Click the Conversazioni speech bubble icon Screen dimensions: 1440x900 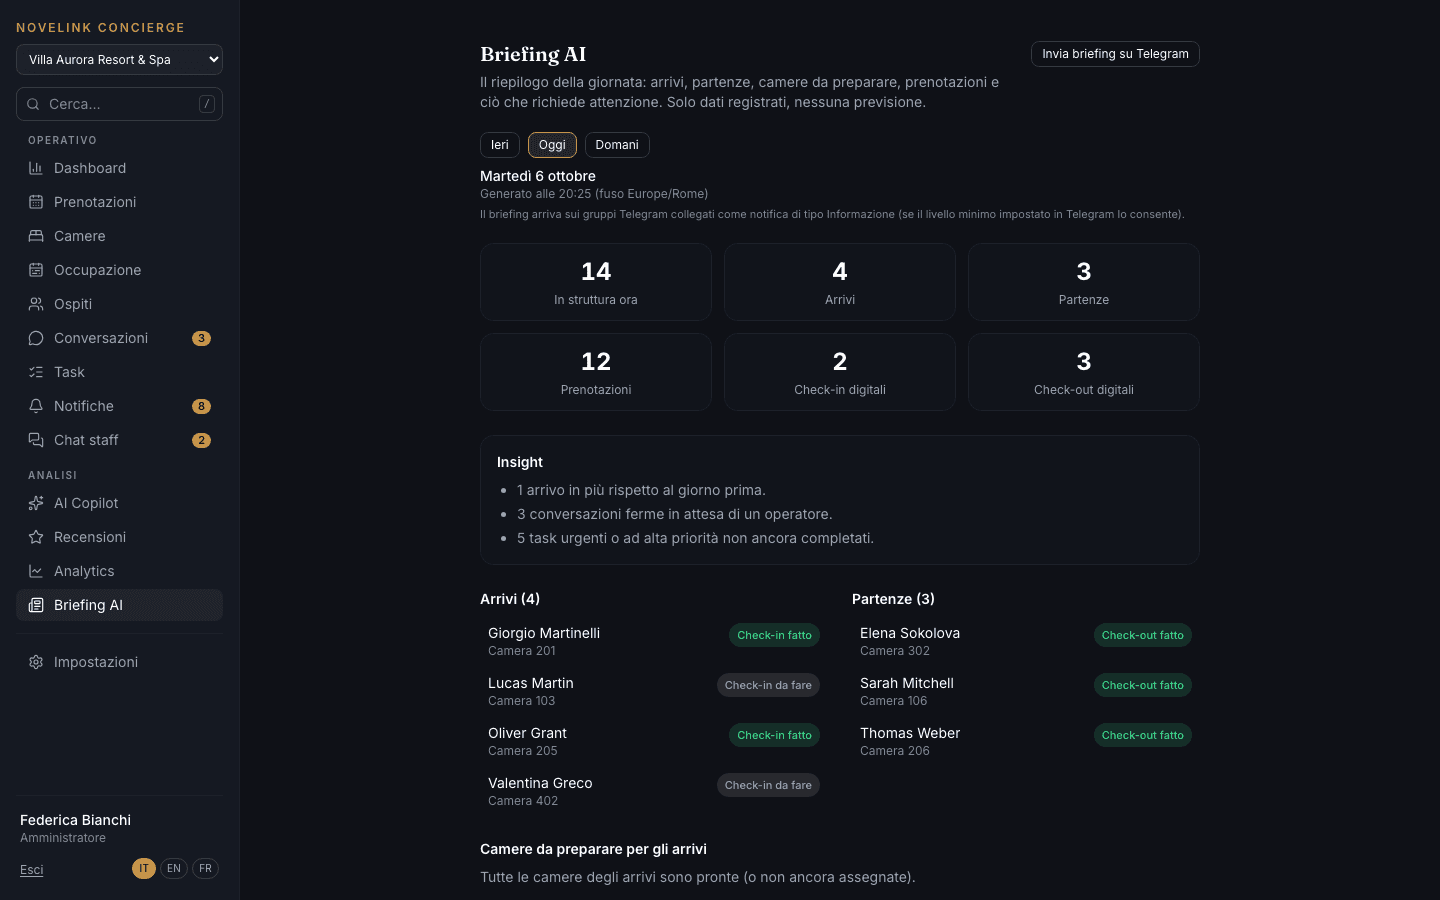[x=36, y=338]
